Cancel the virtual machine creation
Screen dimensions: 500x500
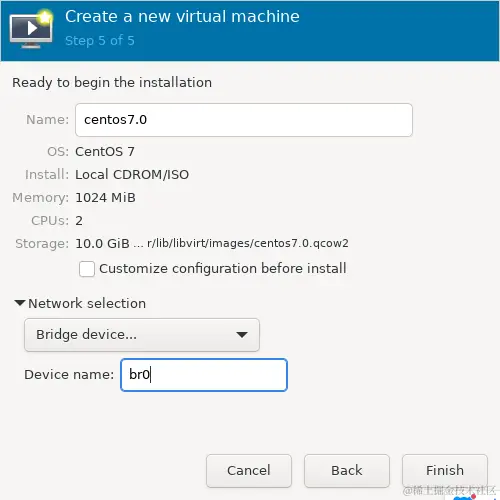249,470
